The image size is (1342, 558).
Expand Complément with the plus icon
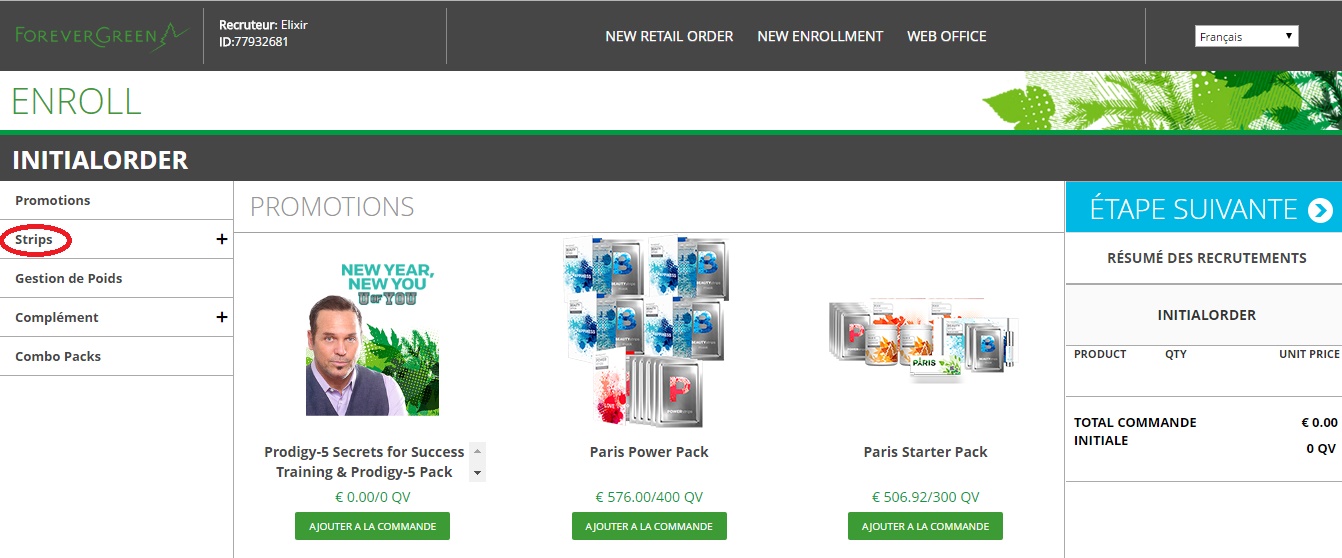pyautogui.click(x=222, y=317)
